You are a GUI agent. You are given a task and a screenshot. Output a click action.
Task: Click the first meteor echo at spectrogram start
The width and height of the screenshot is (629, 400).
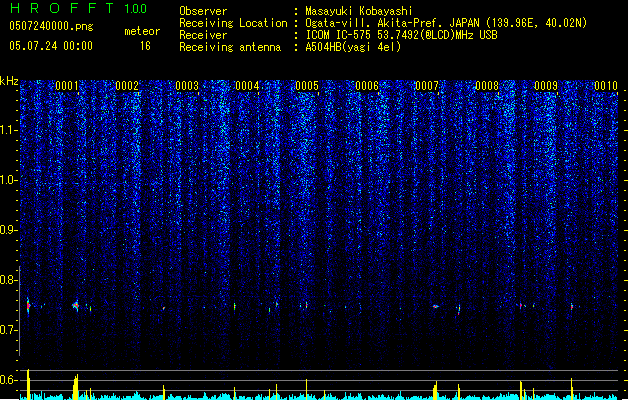[x=28, y=307]
